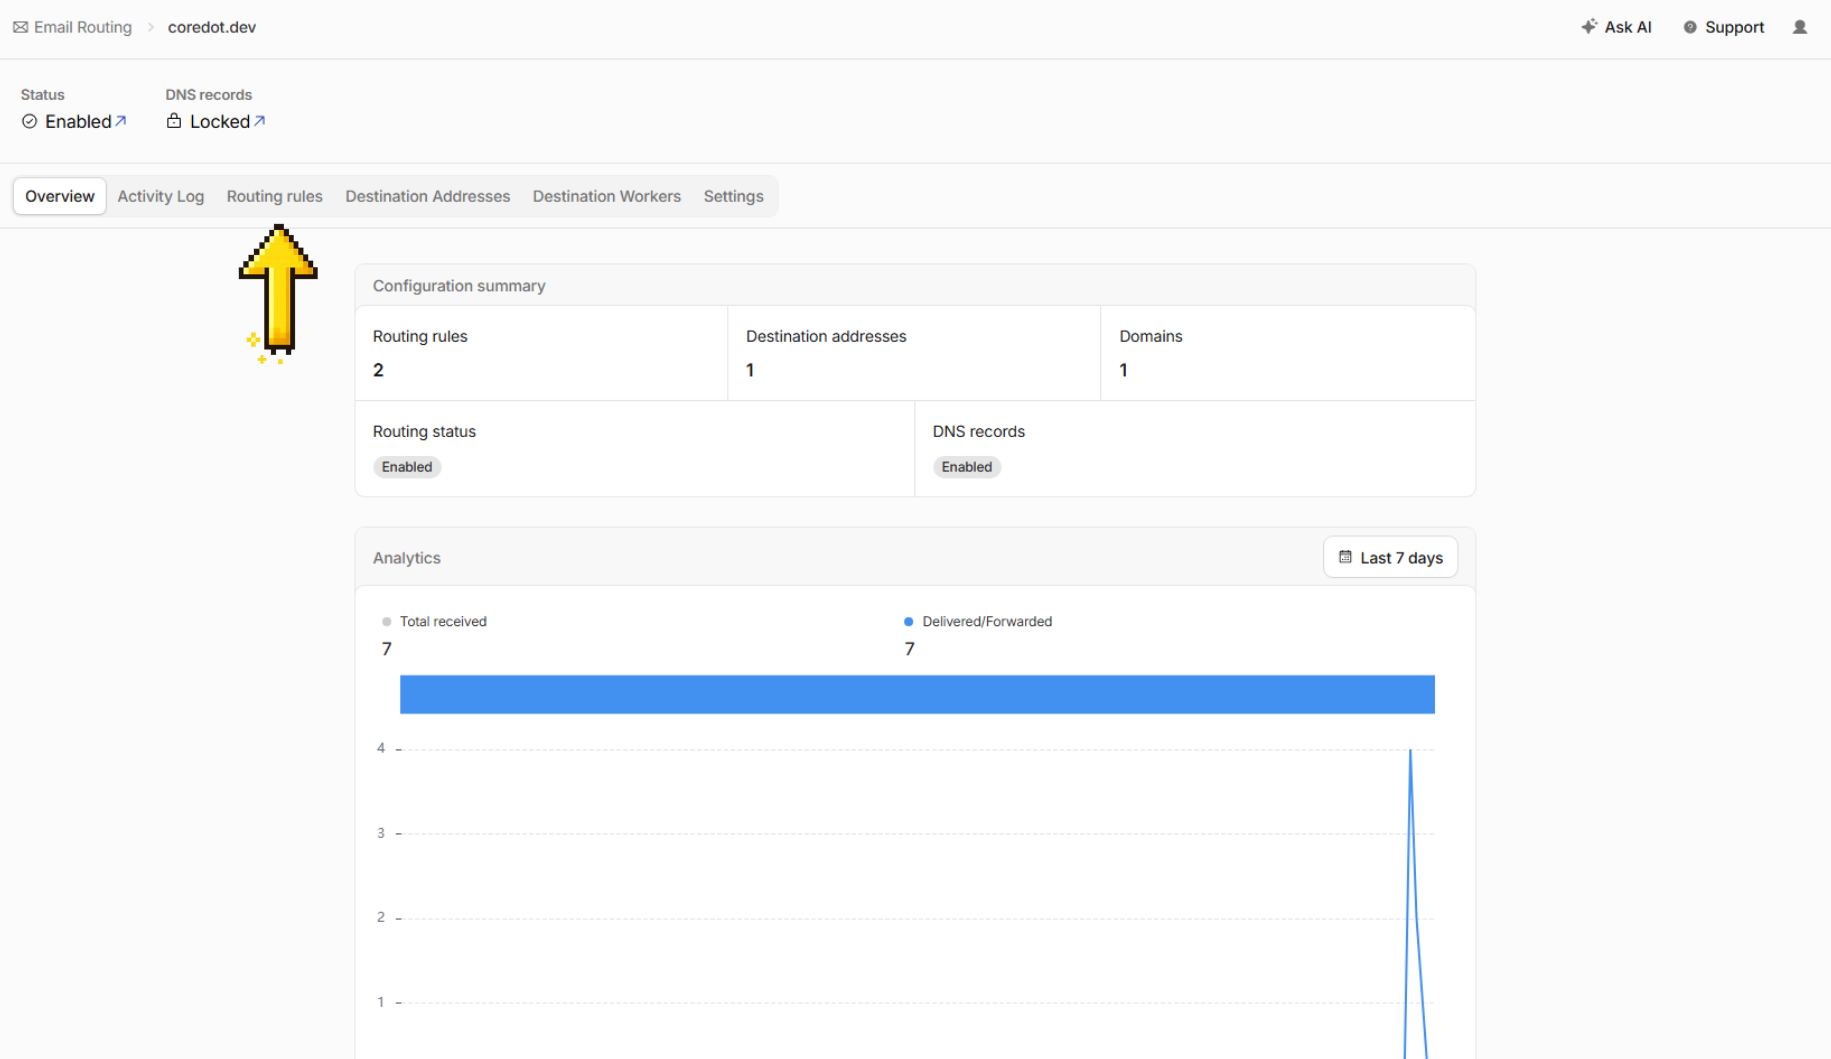Click the Domains count card

[1288, 353]
